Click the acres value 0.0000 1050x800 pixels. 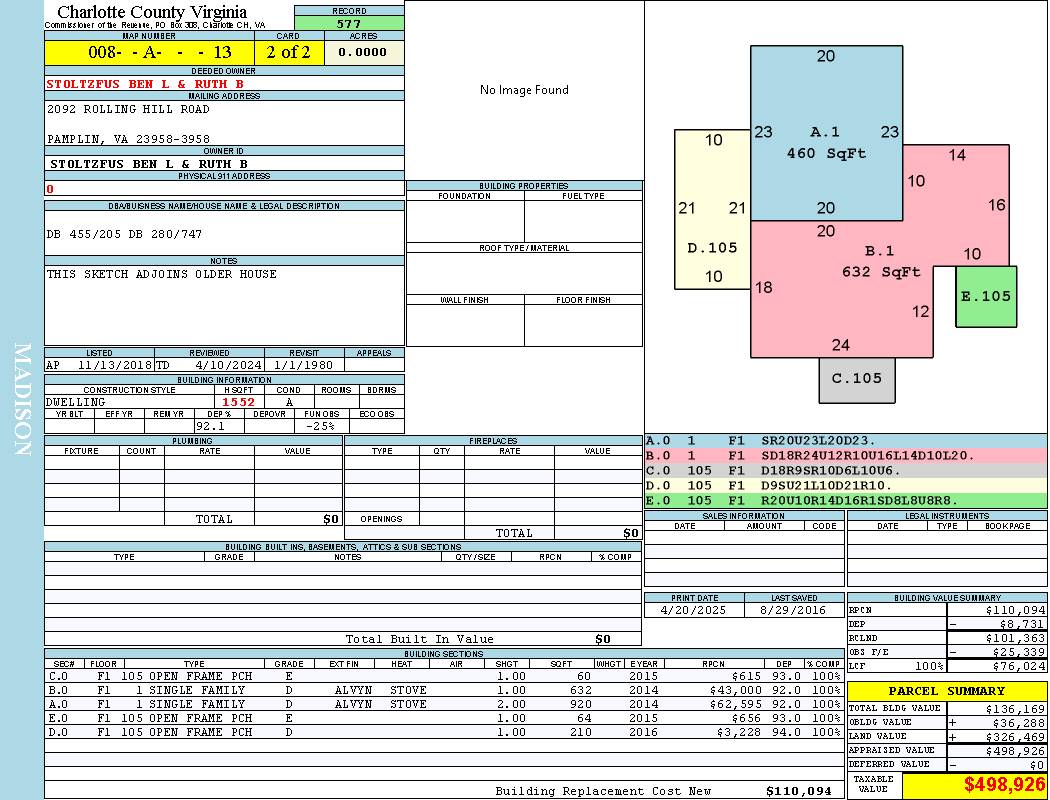click(x=362, y=52)
